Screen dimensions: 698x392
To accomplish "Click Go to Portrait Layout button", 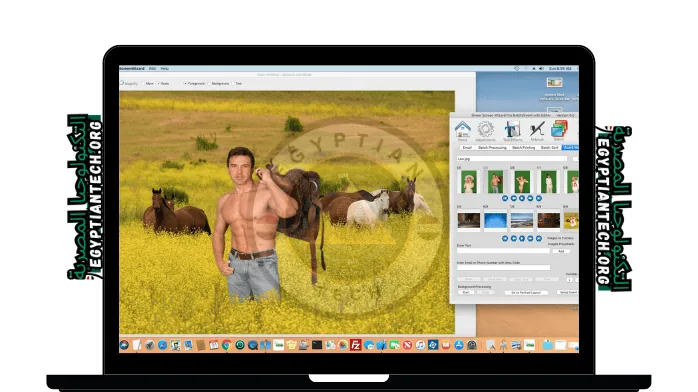I will [526, 292].
